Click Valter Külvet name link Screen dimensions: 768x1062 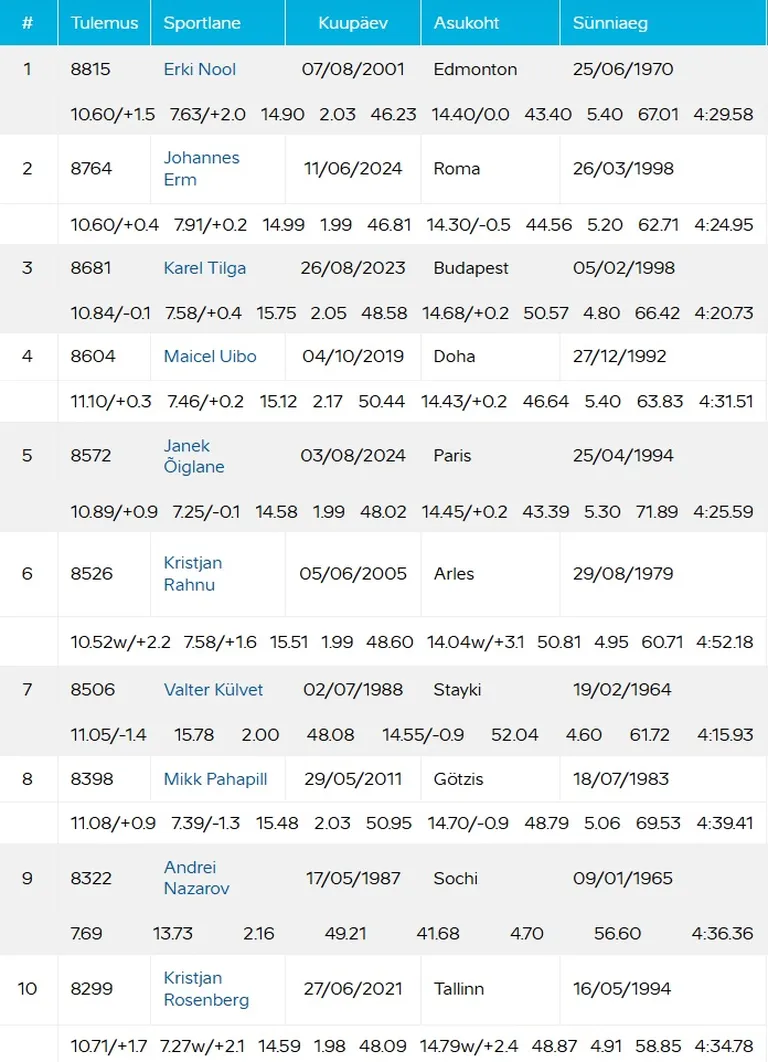coord(212,689)
